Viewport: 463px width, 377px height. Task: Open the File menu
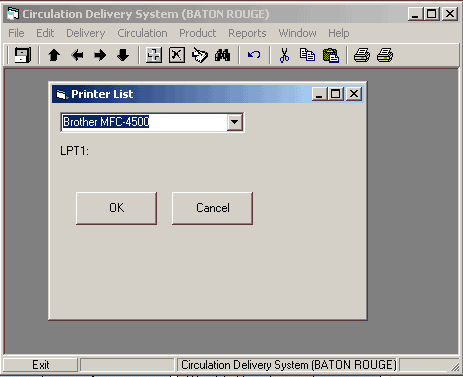click(x=16, y=33)
